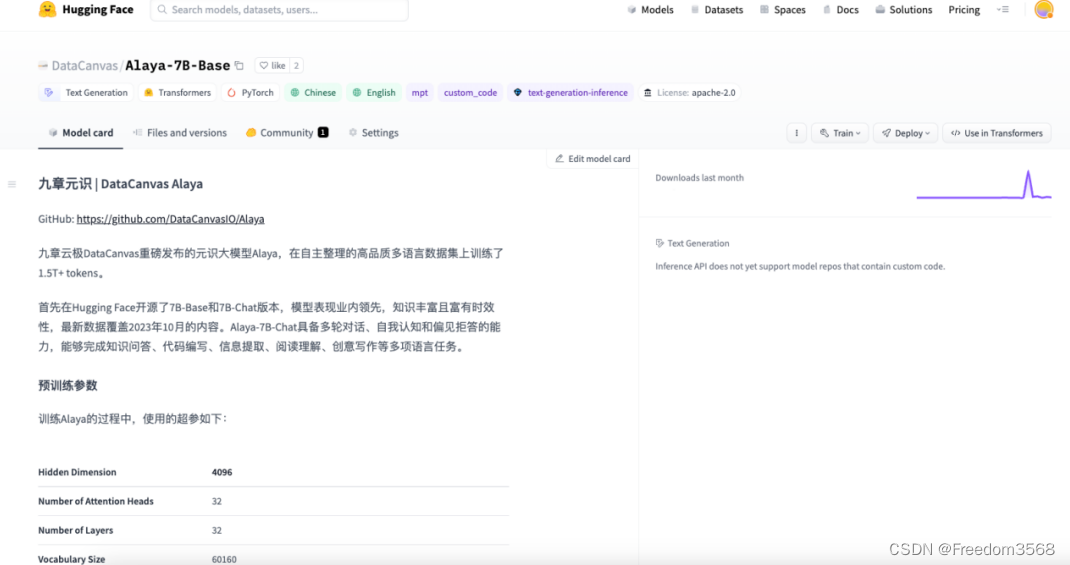Open the like count 2
The image size is (1070, 565).
296,66
